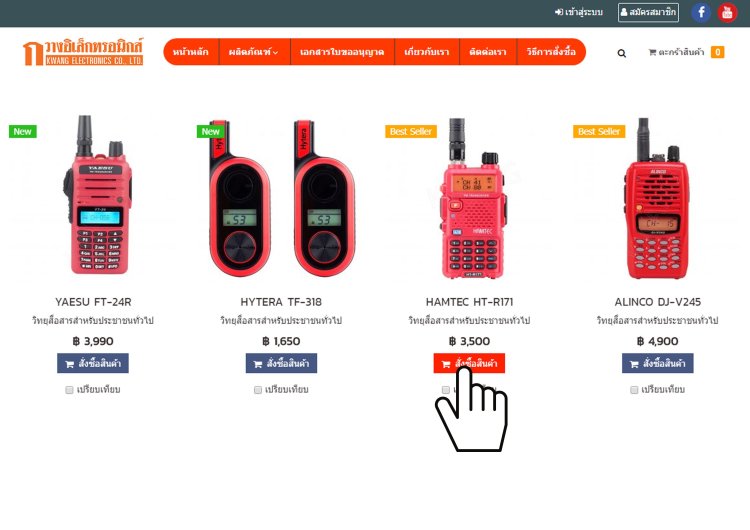Tick compare checkbox under ALINCO DJ-V245
750x530 pixels.
click(634, 390)
